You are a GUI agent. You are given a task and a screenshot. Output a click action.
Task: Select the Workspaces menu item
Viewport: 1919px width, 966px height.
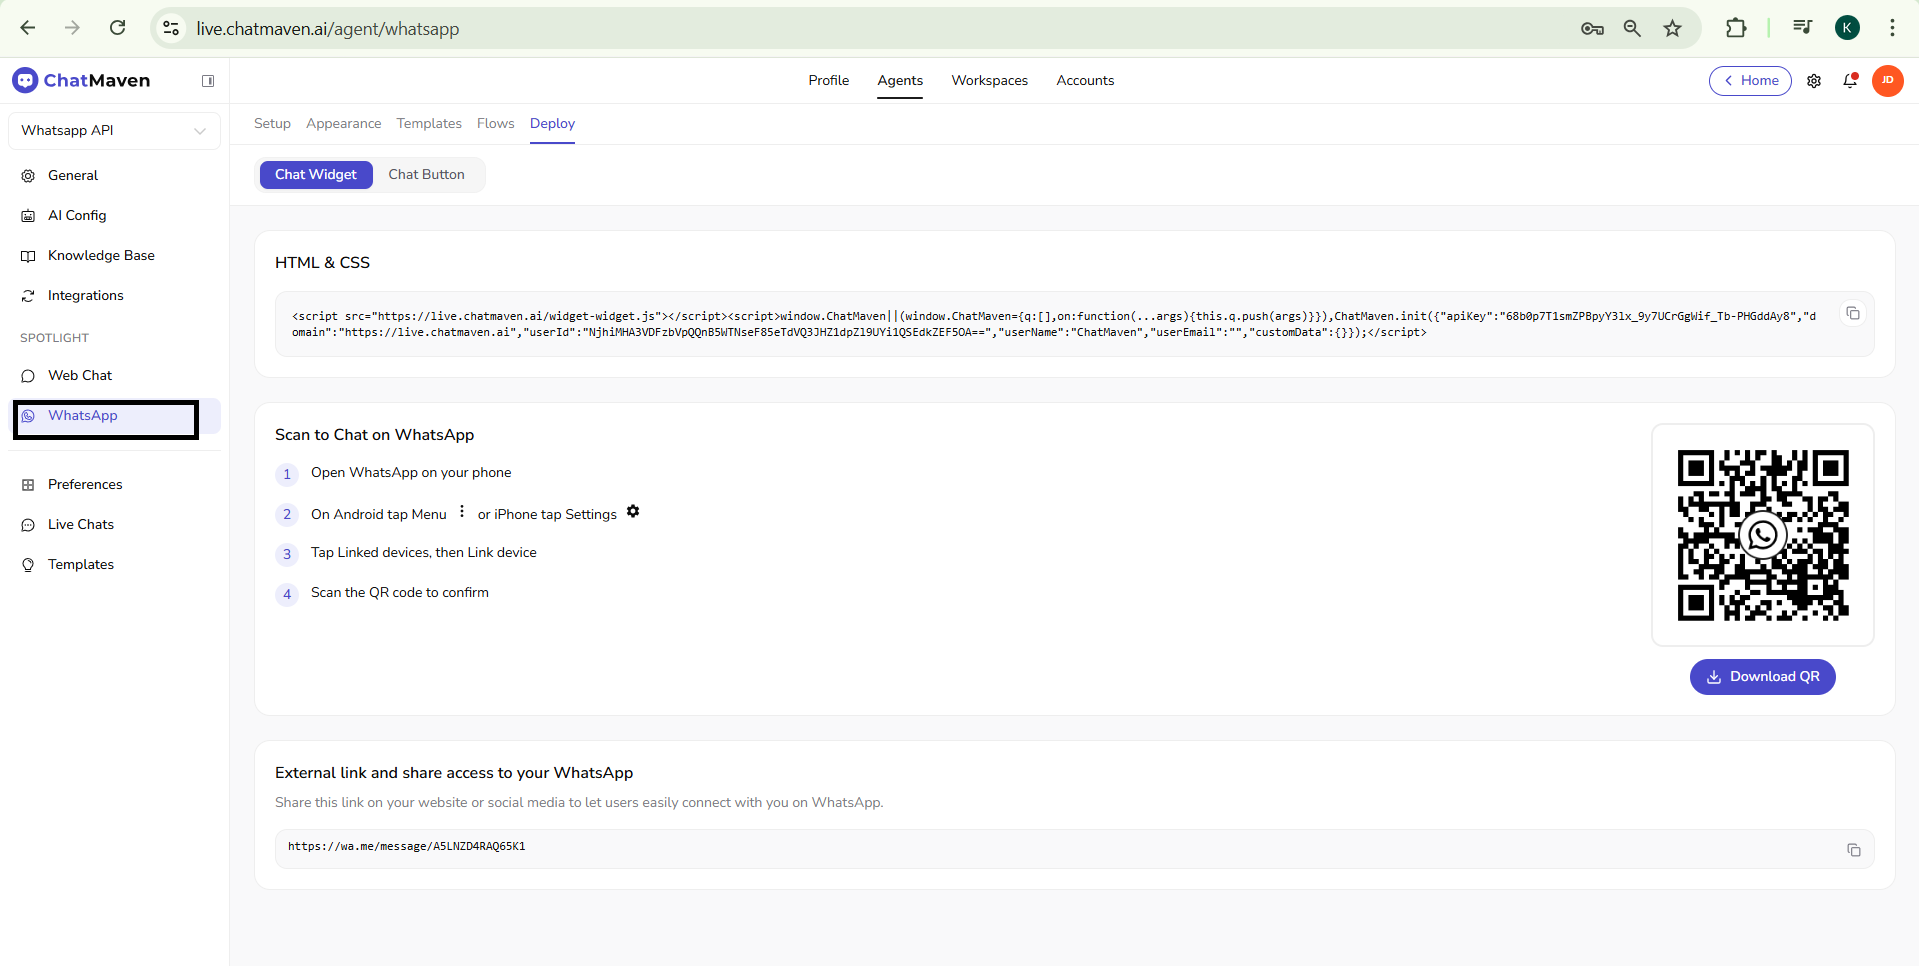coord(989,81)
